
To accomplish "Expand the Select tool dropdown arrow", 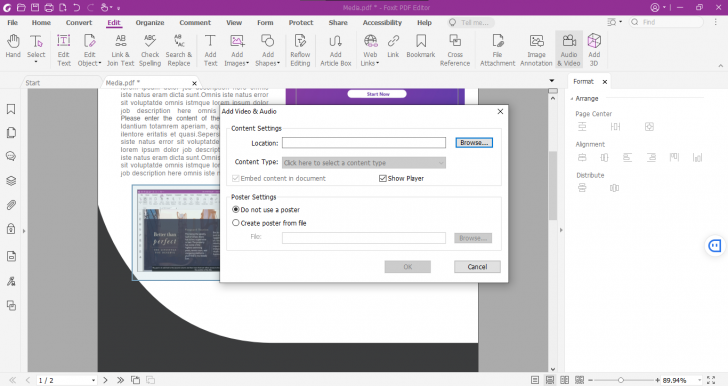I will pyautogui.click(x=36, y=63).
